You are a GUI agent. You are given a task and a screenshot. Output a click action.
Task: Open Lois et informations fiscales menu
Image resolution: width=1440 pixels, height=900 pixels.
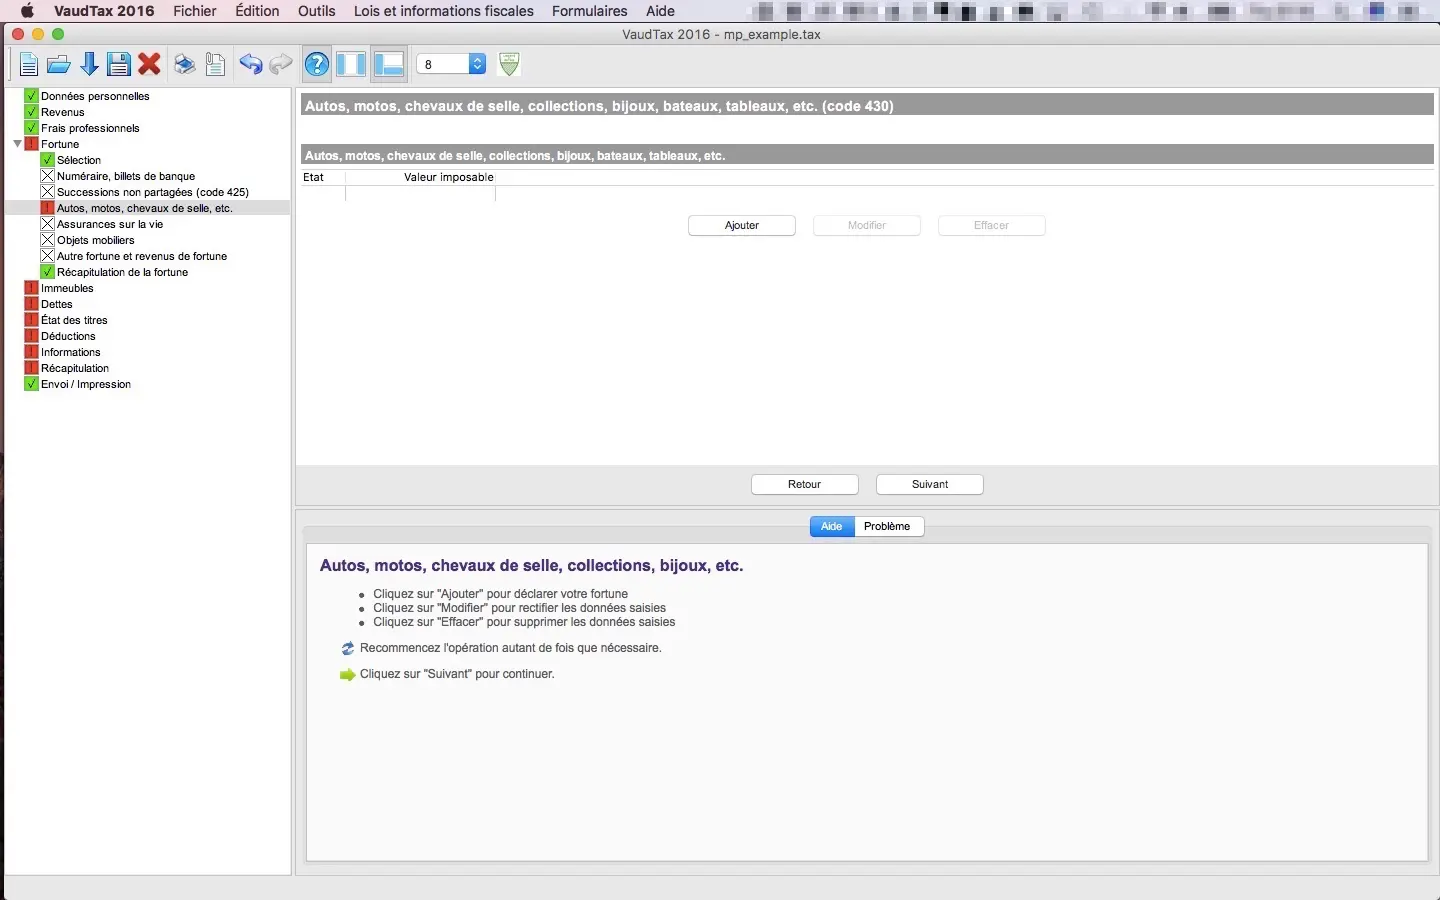(444, 11)
